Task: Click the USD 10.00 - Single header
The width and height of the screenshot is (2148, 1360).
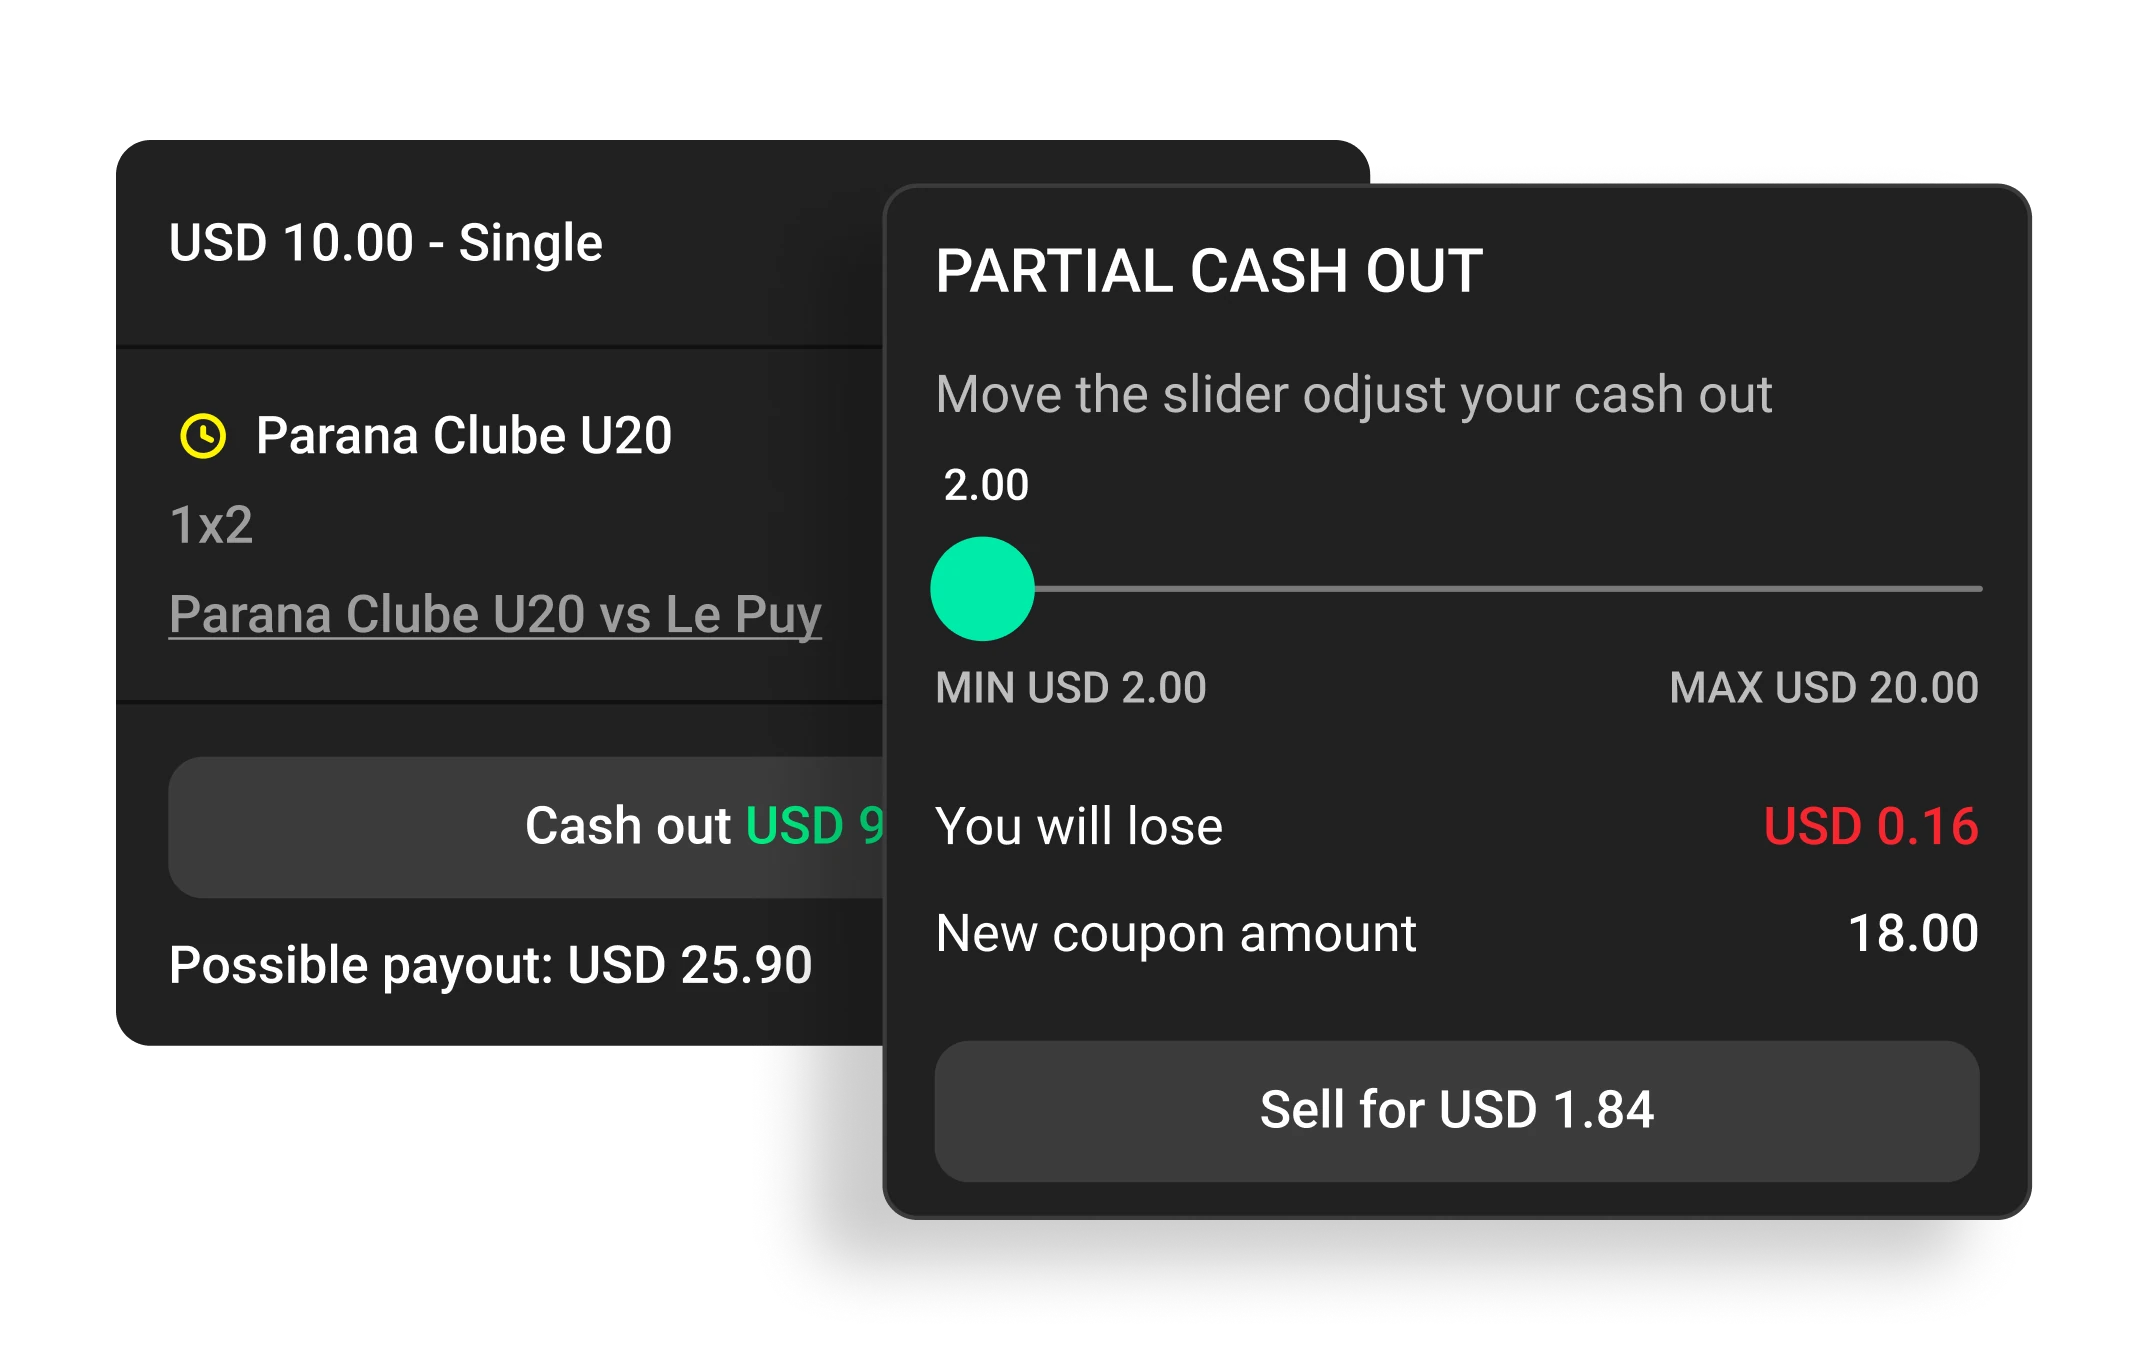Action: pos(385,243)
